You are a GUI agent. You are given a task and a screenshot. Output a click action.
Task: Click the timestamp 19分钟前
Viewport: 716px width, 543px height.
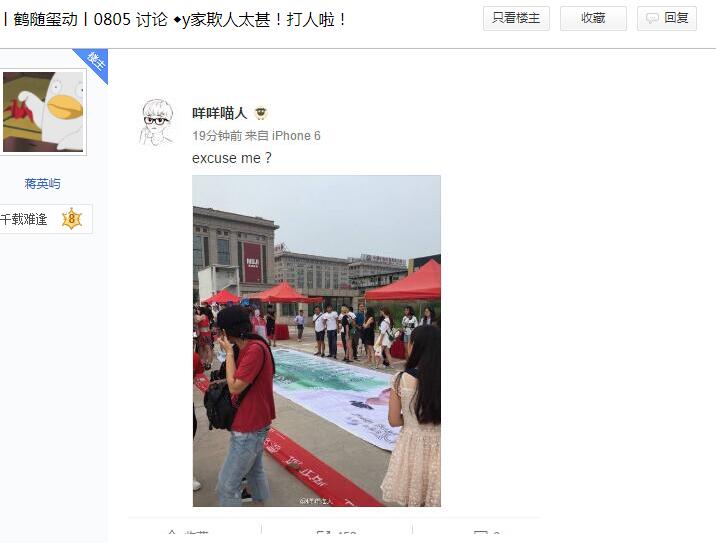[217, 136]
